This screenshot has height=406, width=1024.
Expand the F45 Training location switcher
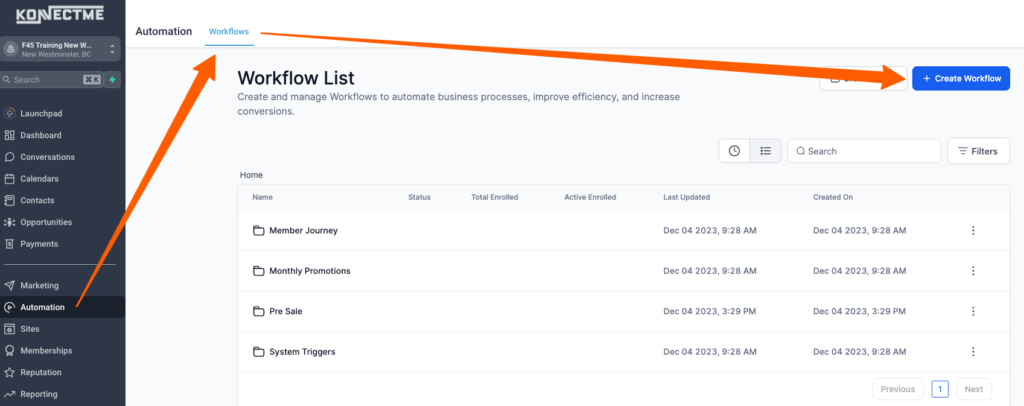click(61, 49)
